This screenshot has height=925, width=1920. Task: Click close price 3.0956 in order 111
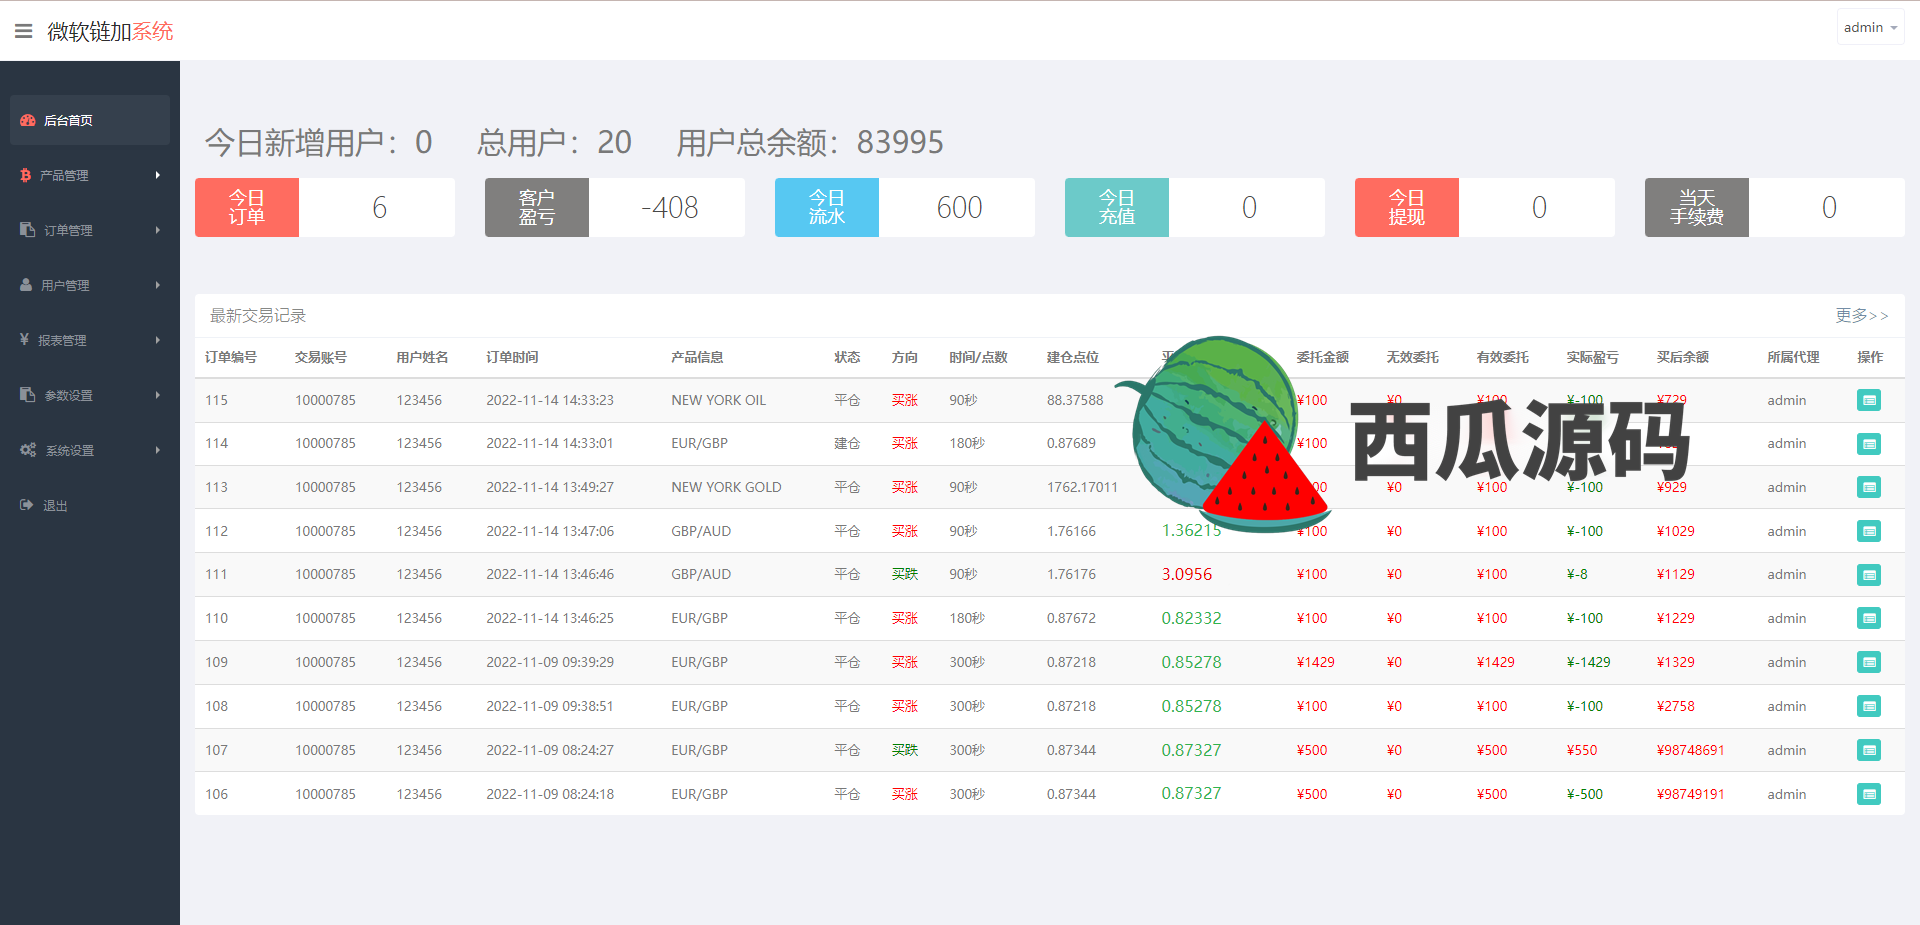[1186, 574]
